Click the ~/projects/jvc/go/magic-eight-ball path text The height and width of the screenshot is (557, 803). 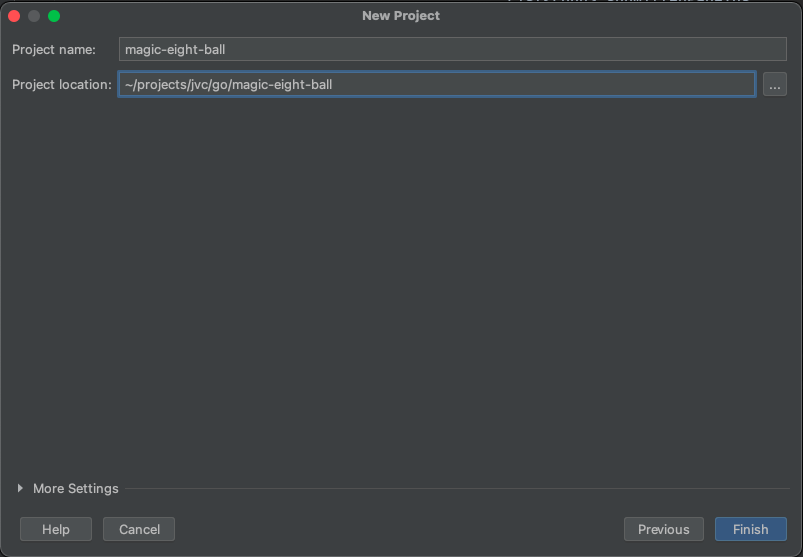(x=228, y=85)
